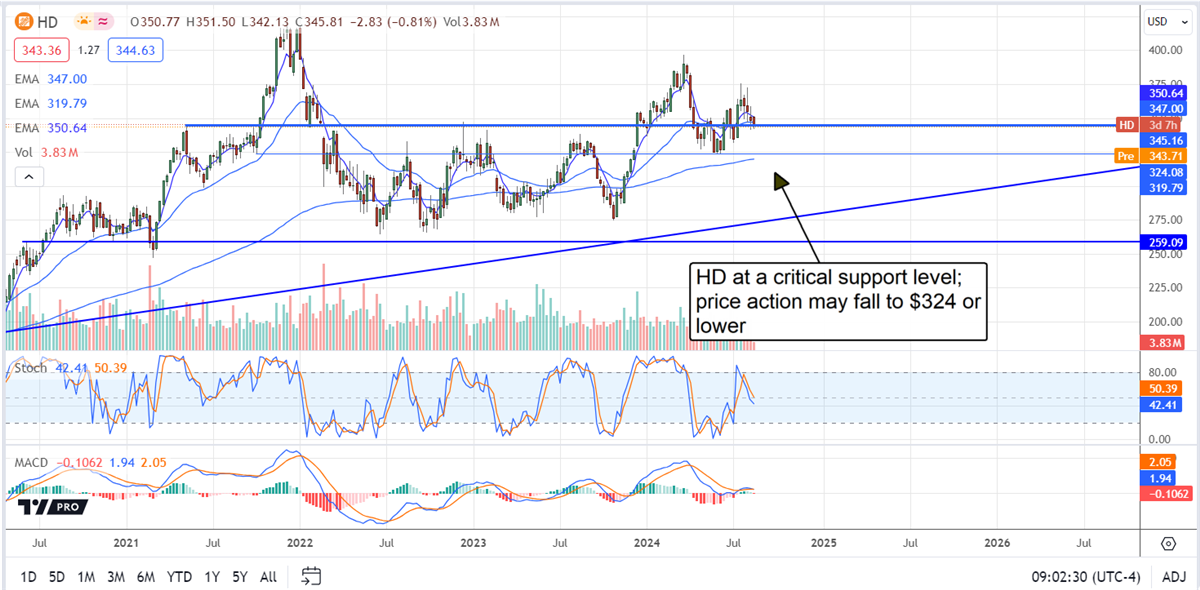Select the 1M time range
This screenshot has height=590, width=1200.
coord(86,577)
